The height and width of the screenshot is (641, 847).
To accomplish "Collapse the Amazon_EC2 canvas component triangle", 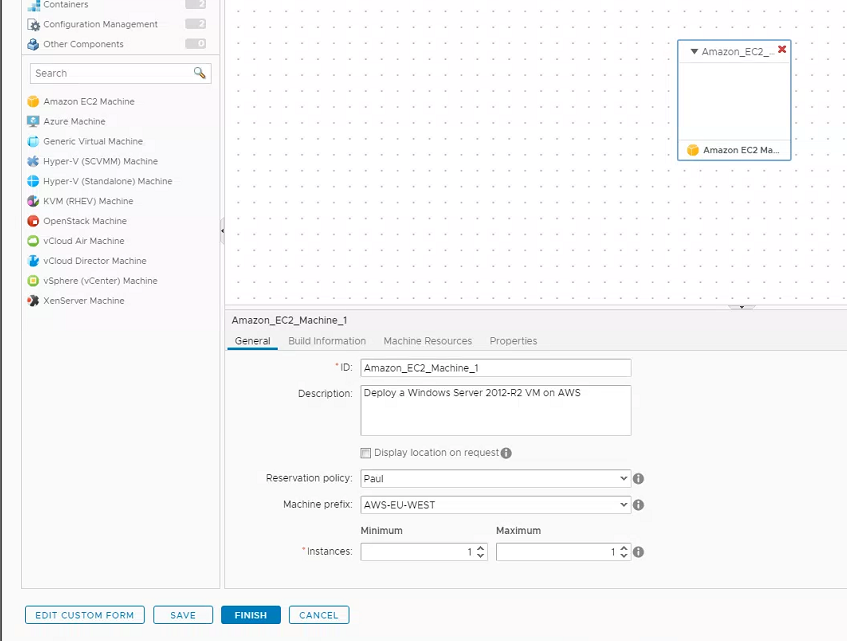I will (694, 52).
